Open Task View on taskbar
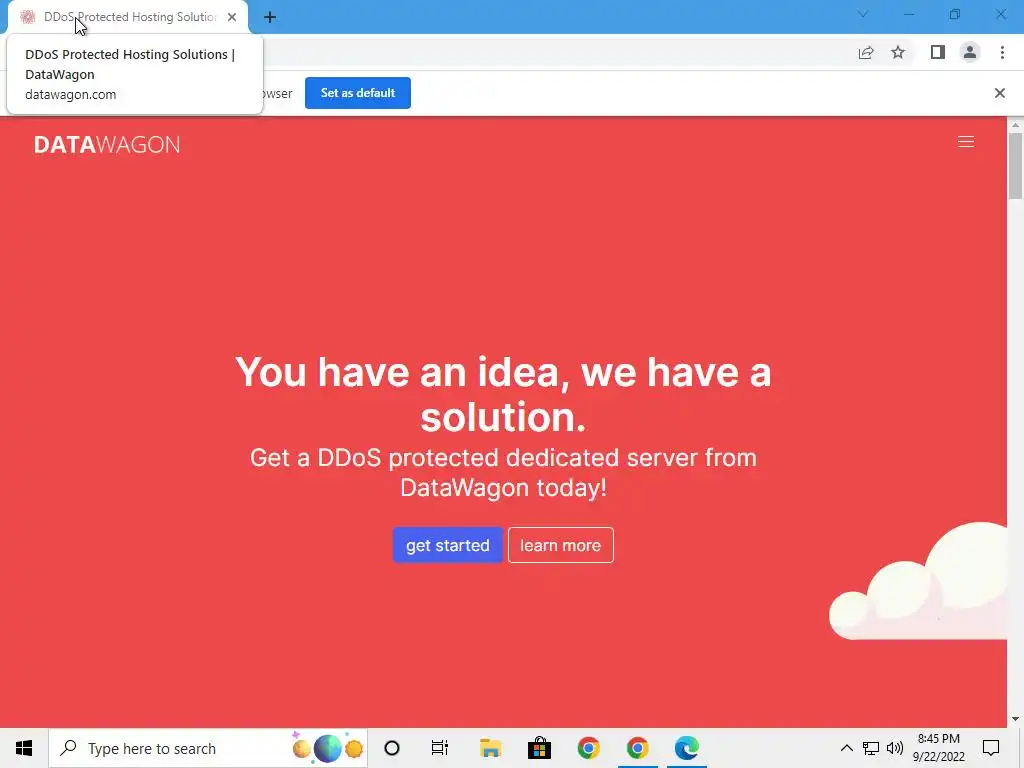Image resolution: width=1024 pixels, height=768 pixels. (x=440, y=748)
